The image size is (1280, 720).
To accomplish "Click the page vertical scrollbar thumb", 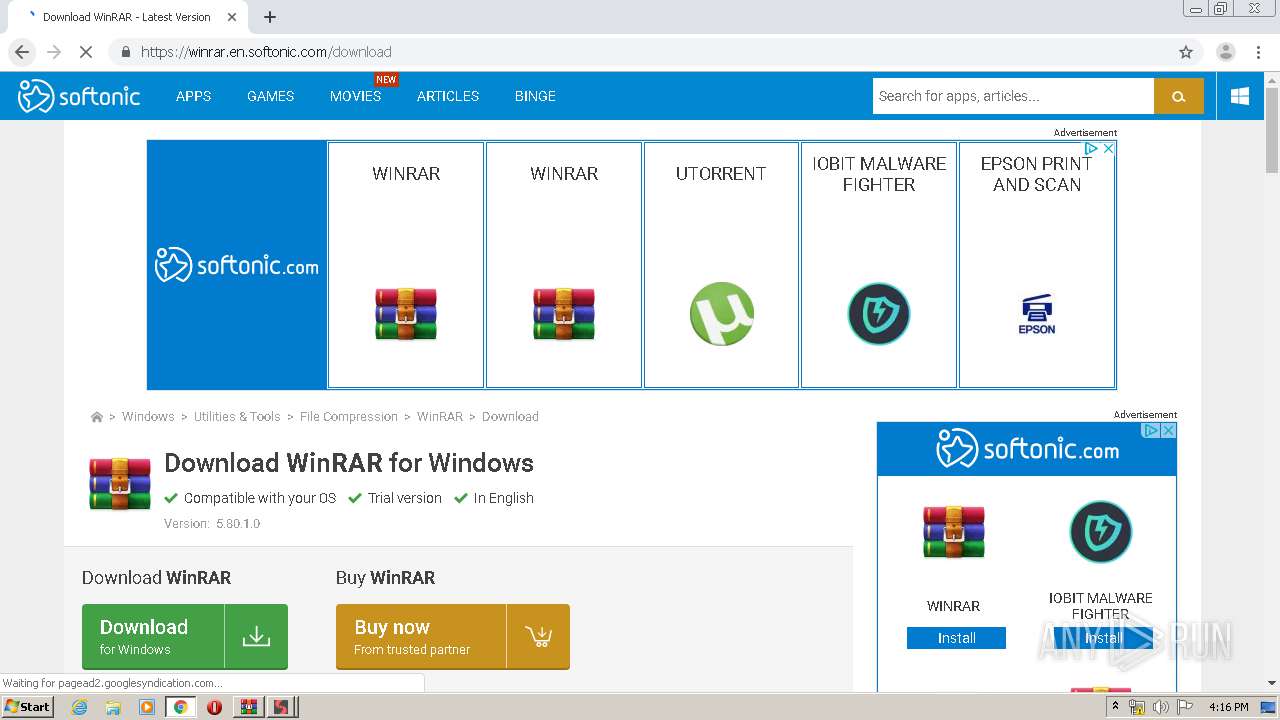I will click(x=1272, y=130).
